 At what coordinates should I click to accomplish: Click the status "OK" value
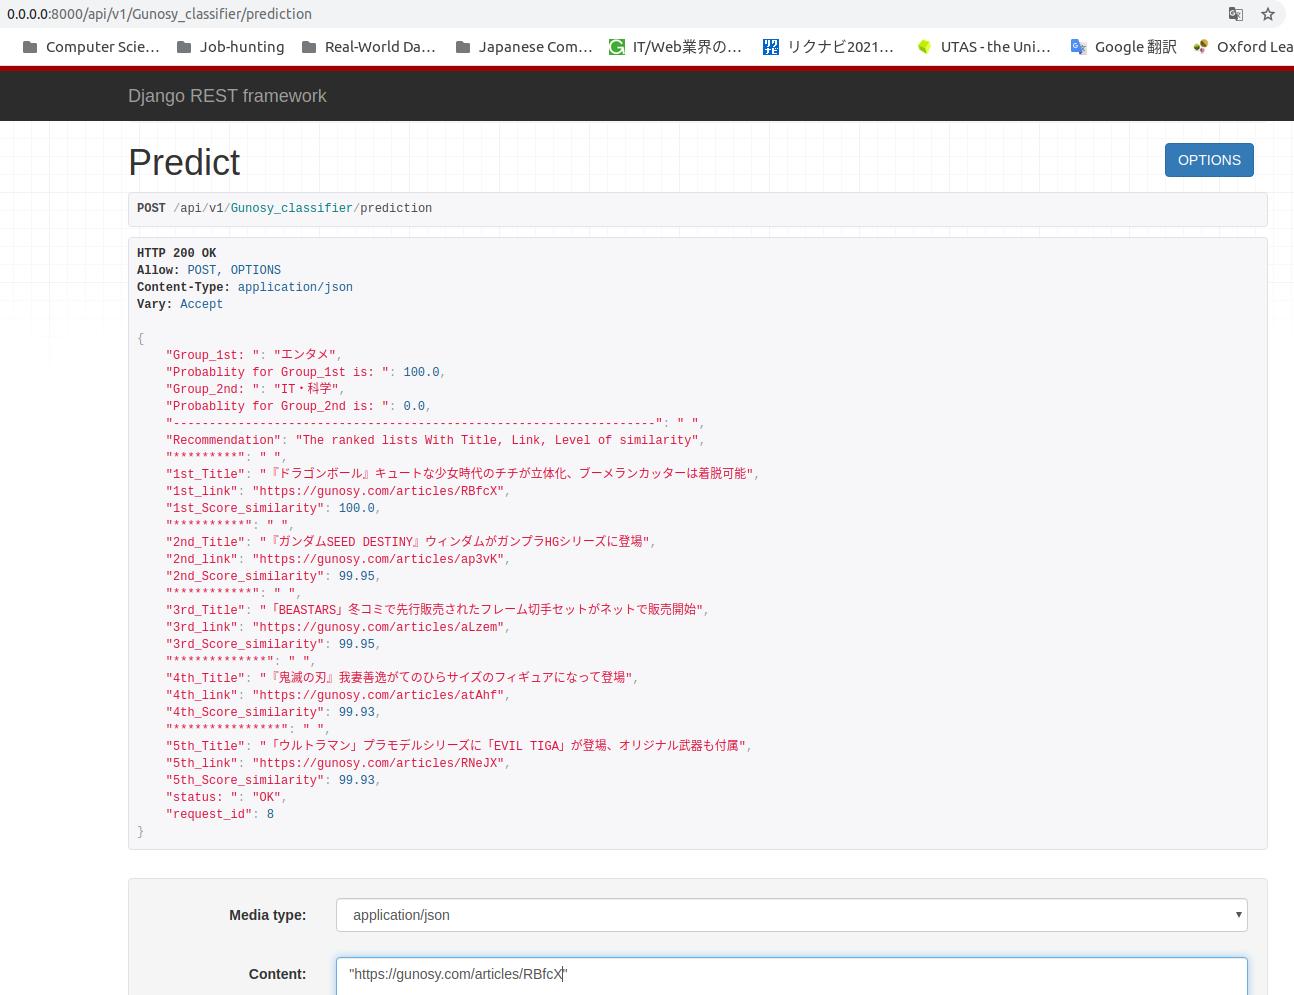(266, 797)
